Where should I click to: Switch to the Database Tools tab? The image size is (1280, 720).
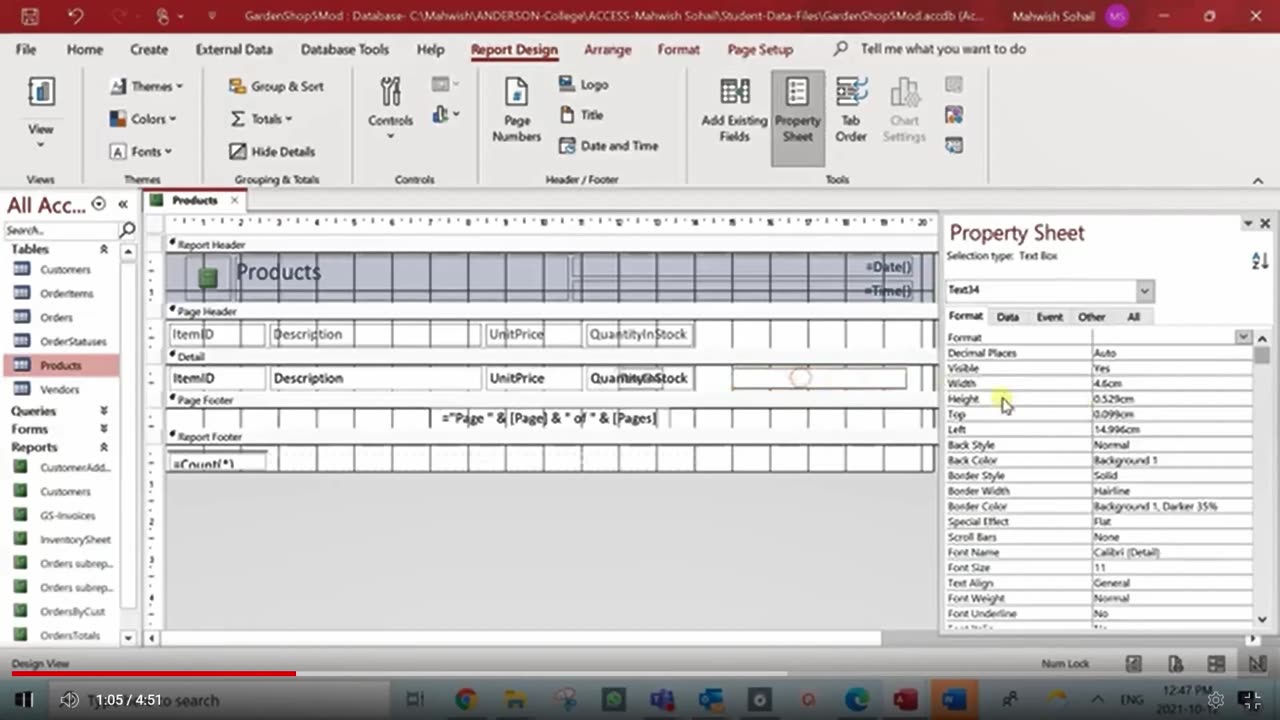pyautogui.click(x=345, y=49)
